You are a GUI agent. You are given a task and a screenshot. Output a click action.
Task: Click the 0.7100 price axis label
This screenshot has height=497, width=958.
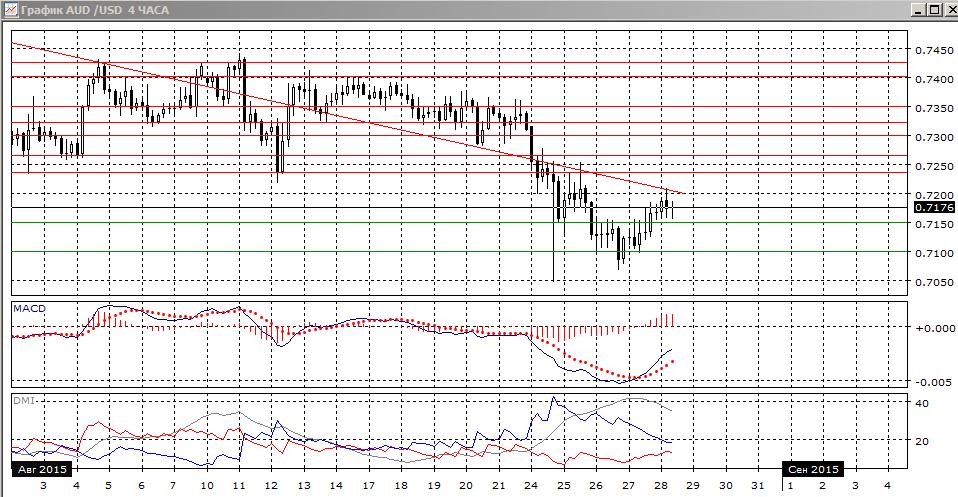coord(934,253)
